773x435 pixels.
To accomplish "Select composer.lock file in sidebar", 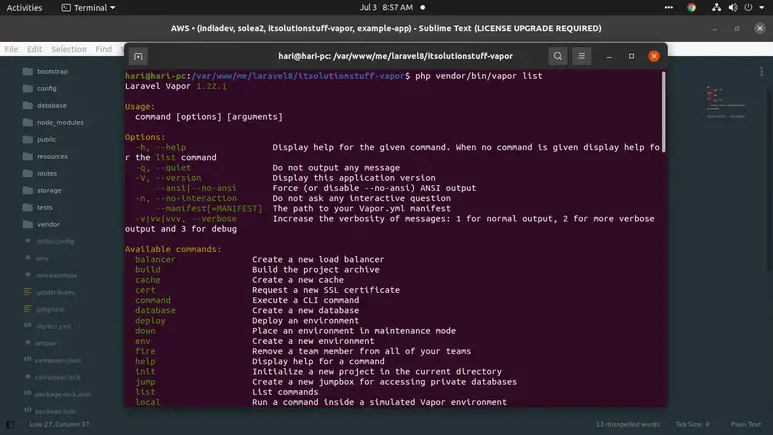I will pyautogui.click(x=57, y=377).
